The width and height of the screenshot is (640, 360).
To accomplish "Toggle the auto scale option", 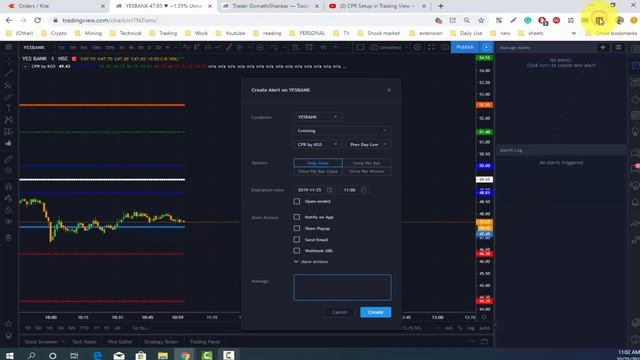I will click(x=484, y=328).
